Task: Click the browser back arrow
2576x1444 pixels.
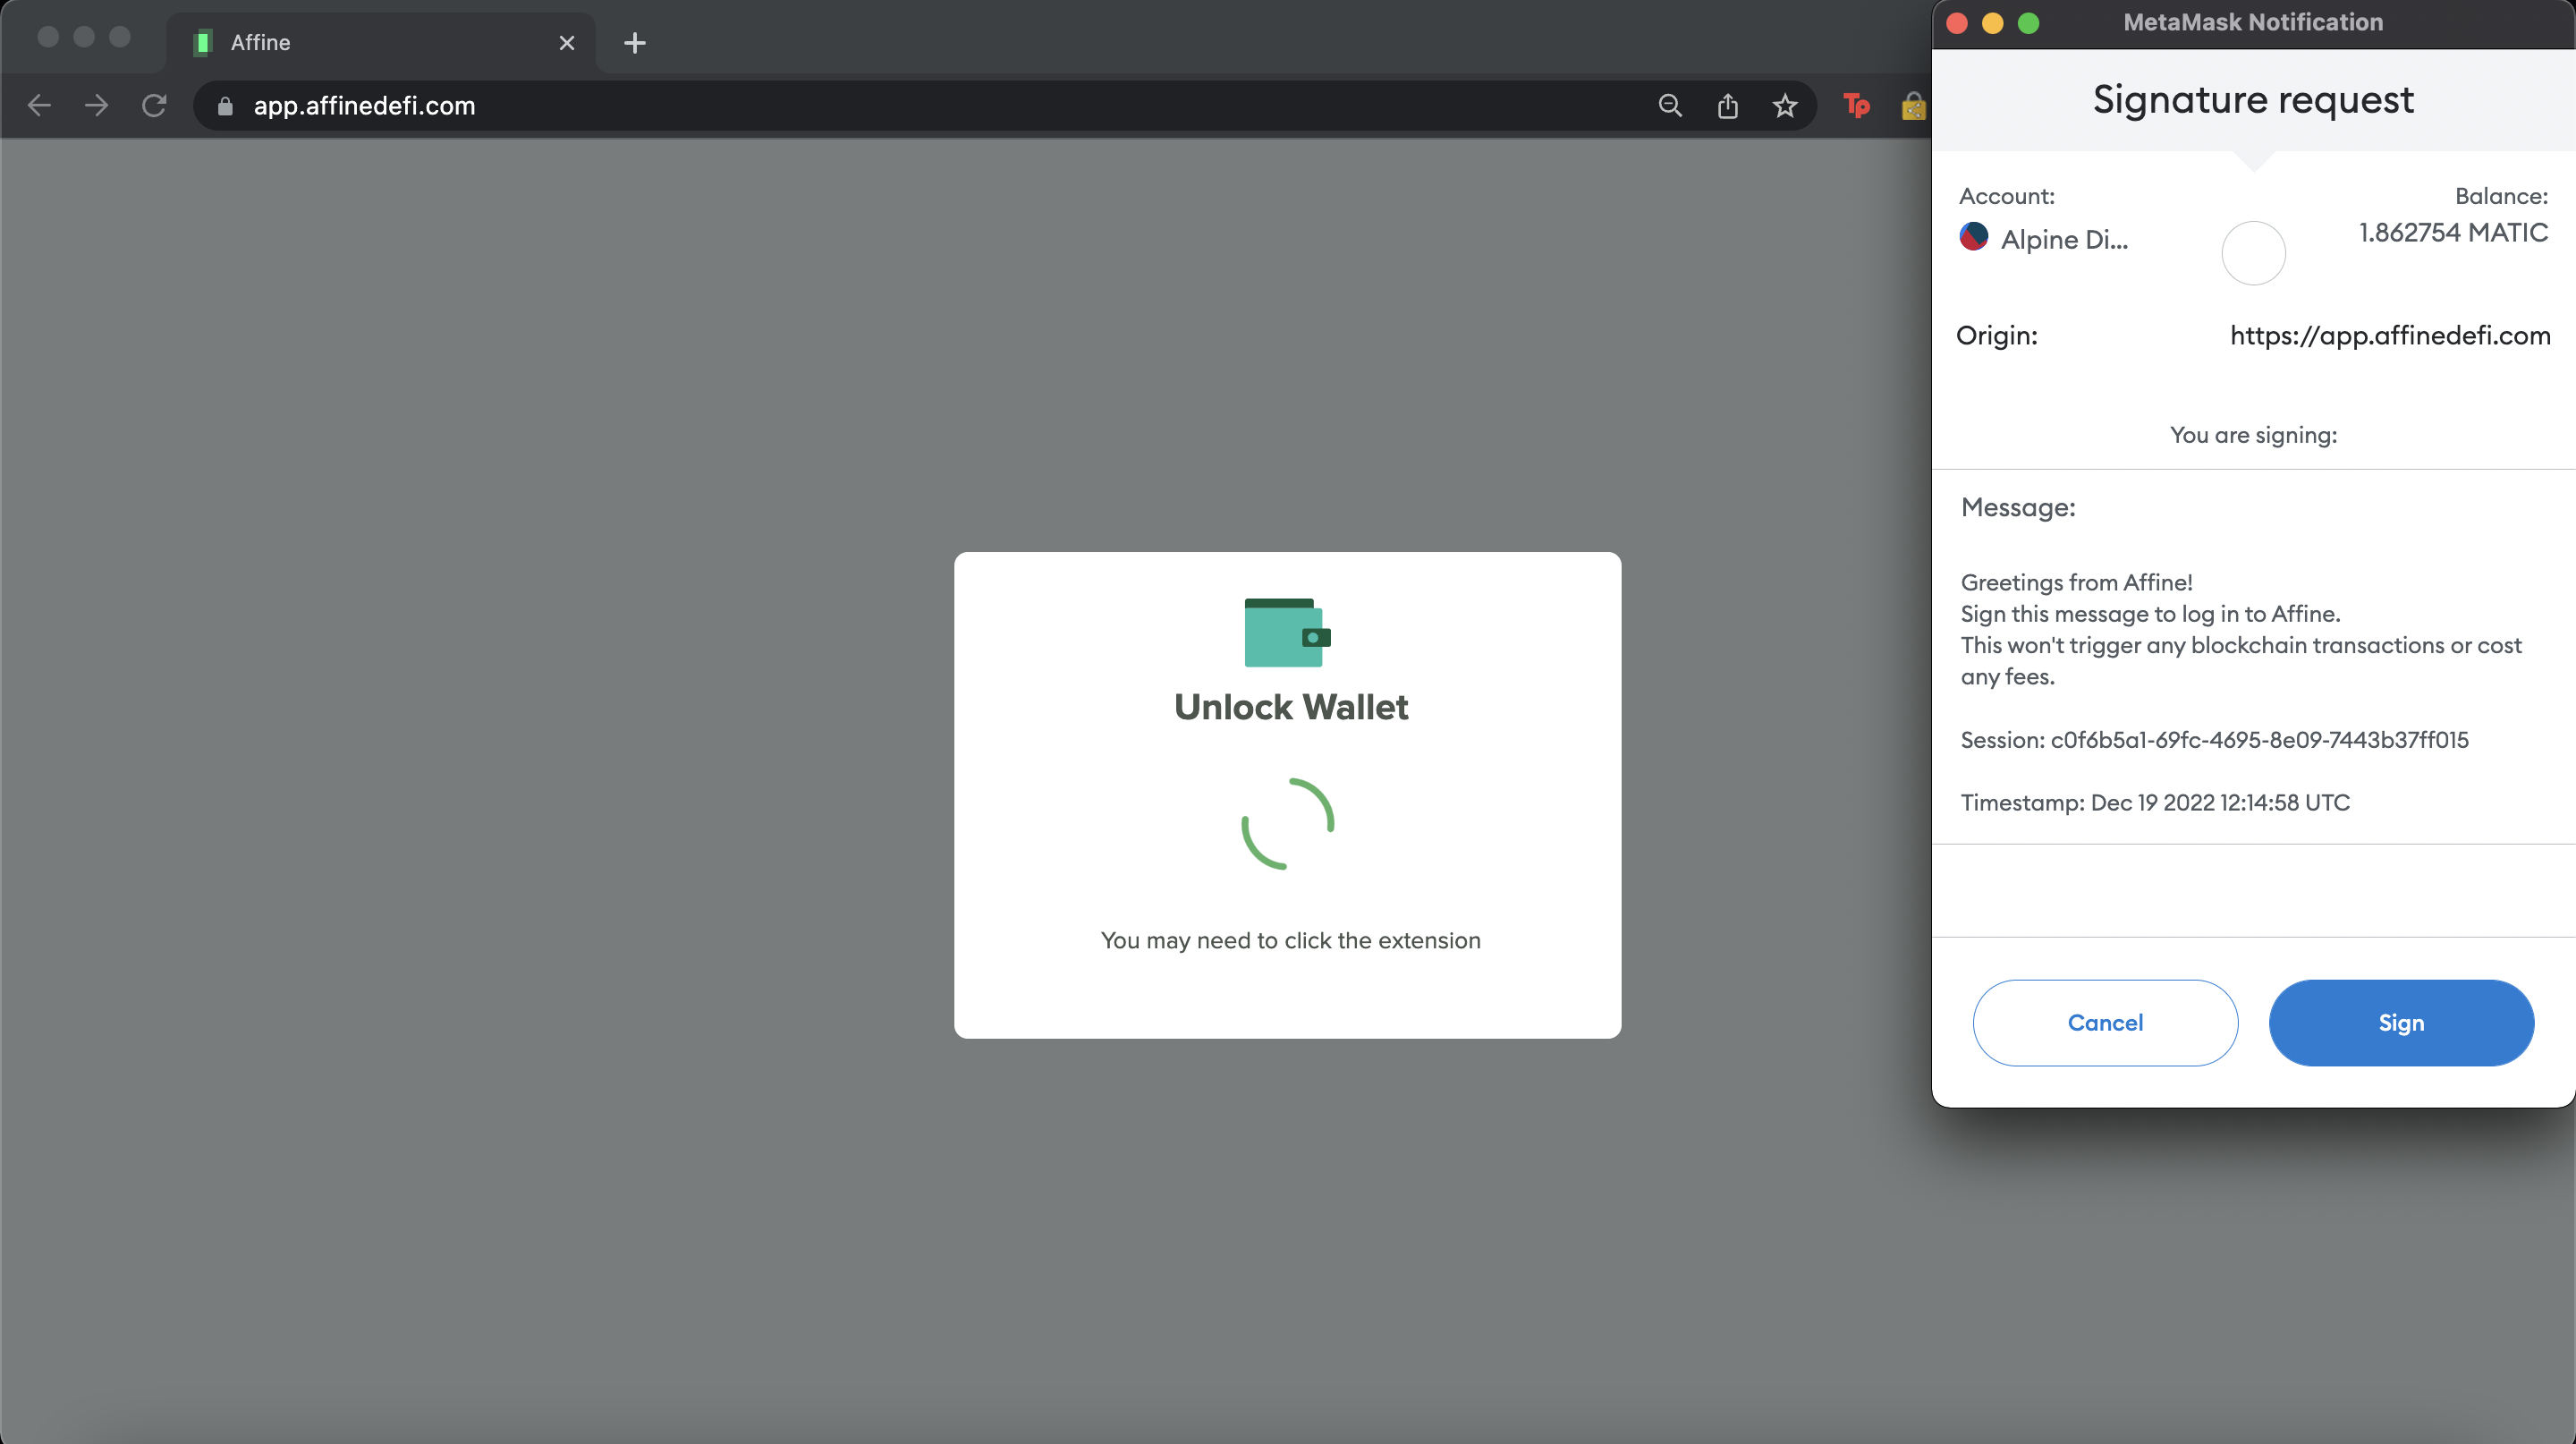Action: pos(39,105)
